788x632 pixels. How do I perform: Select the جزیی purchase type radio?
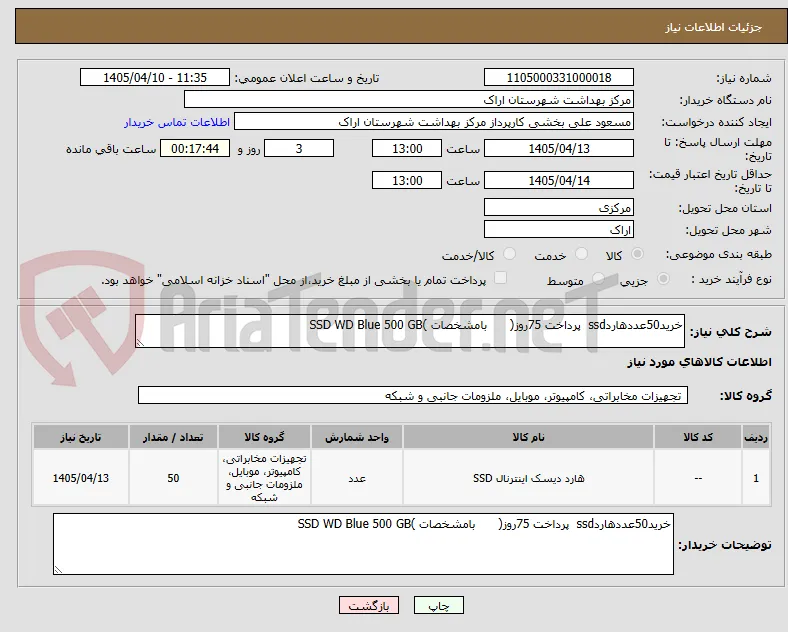click(x=663, y=279)
